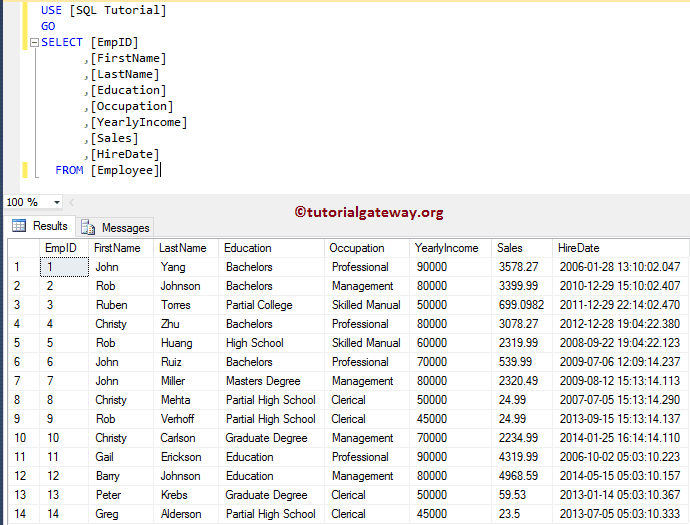This screenshot has width=690, height=525.
Task: Click the sales value 4968.59
Action: (522, 476)
